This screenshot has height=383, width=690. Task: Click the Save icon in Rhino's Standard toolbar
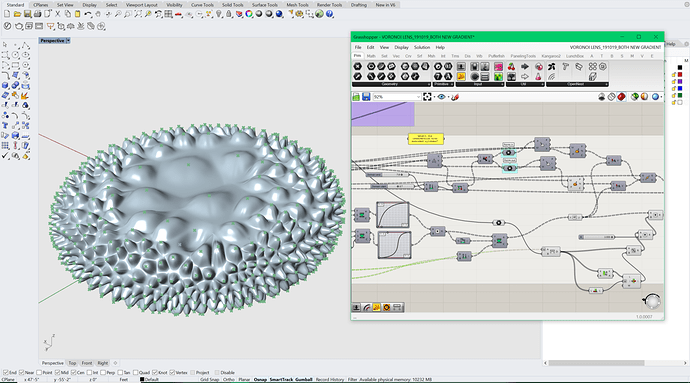(27, 15)
